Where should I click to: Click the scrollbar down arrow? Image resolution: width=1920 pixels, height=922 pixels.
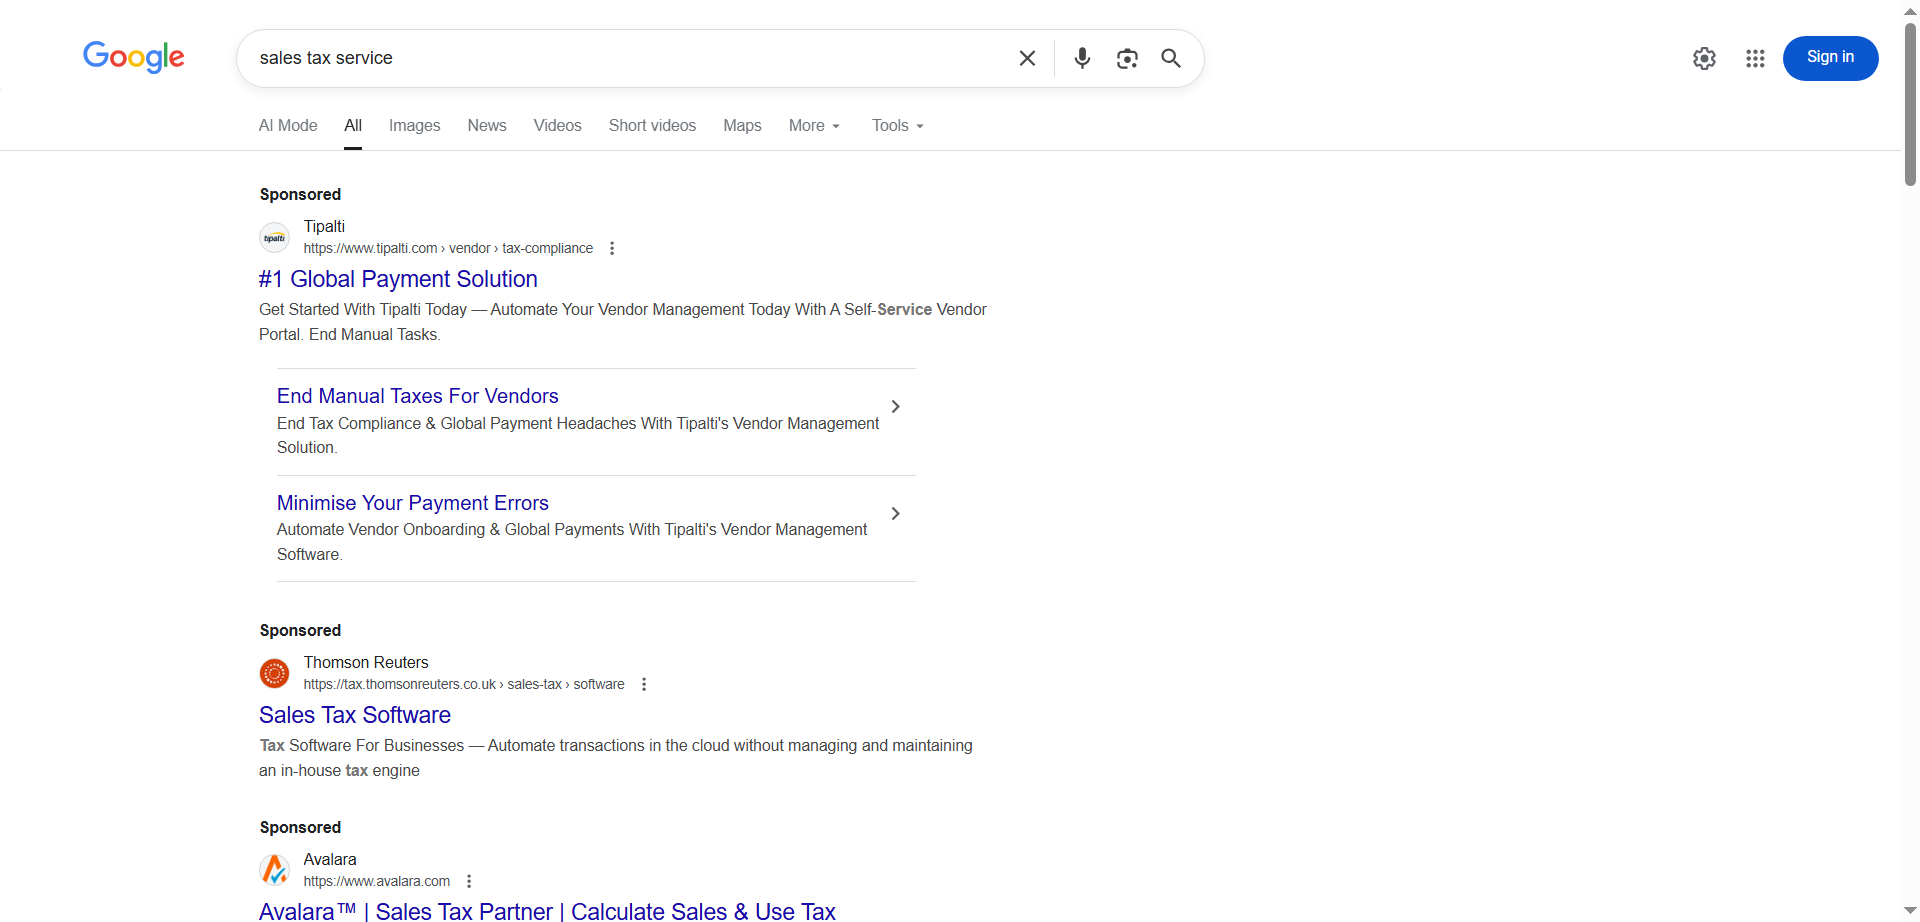pos(1910,912)
